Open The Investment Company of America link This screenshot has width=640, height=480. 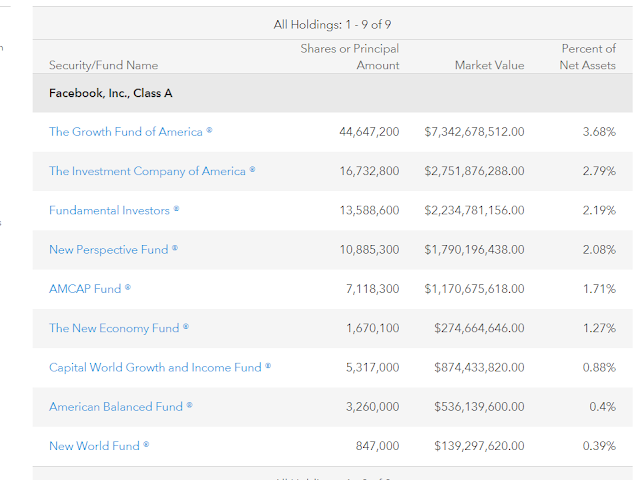click(x=147, y=171)
